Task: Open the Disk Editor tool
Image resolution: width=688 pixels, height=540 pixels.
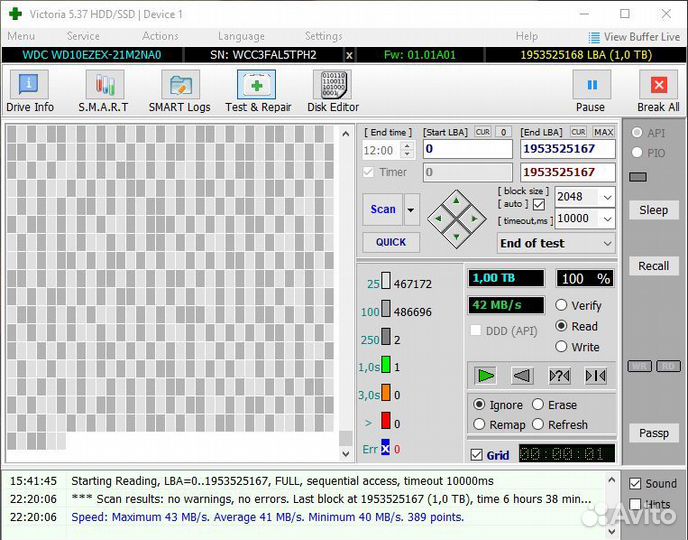Action: tap(332, 92)
